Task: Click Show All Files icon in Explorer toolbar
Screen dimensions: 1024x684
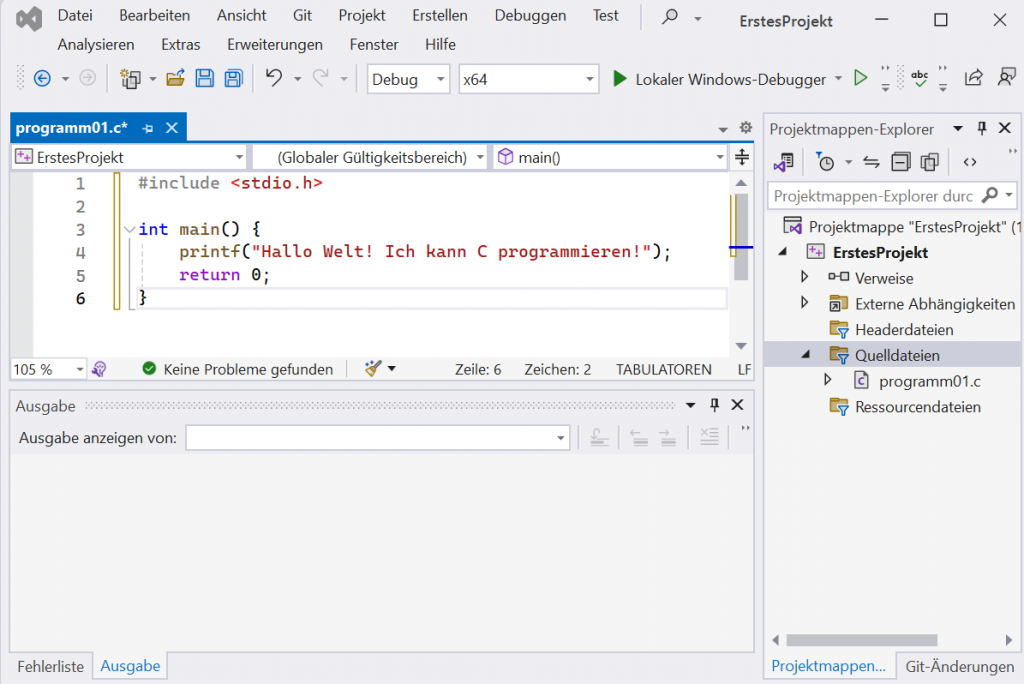Action: coord(930,162)
